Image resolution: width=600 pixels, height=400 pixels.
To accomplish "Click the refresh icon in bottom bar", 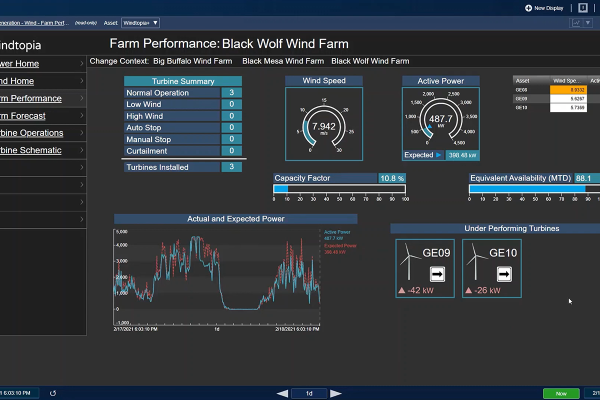I will 52,392.
